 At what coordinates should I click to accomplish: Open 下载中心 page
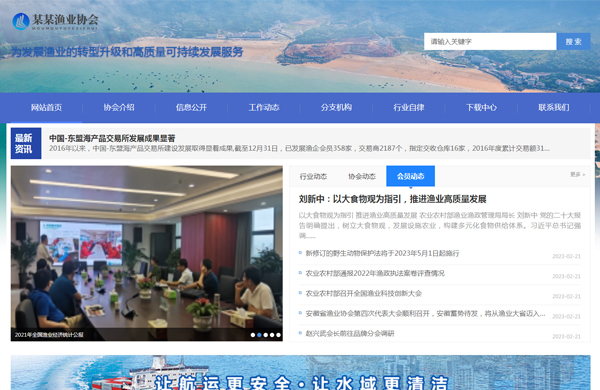click(x=481, y=108)
